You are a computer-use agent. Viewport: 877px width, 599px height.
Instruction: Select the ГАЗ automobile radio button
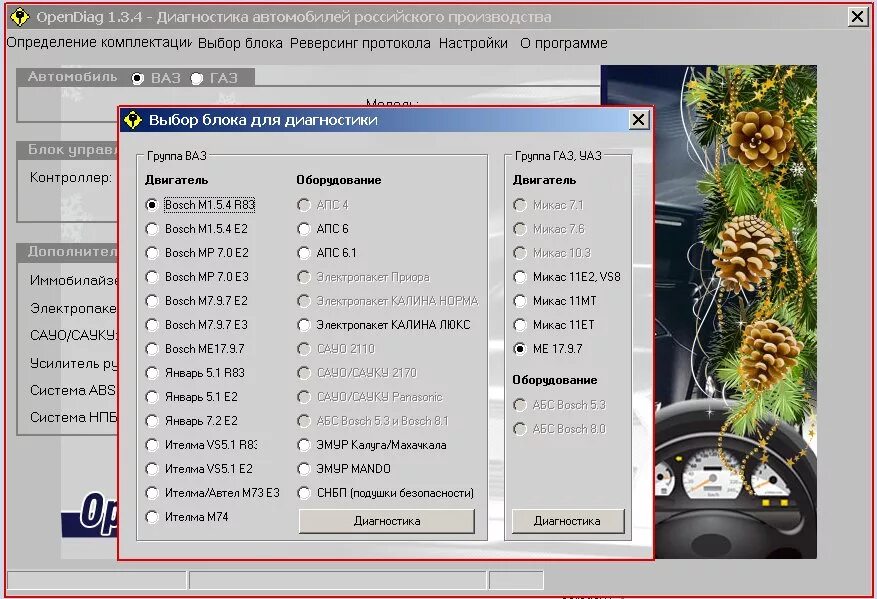197,78
